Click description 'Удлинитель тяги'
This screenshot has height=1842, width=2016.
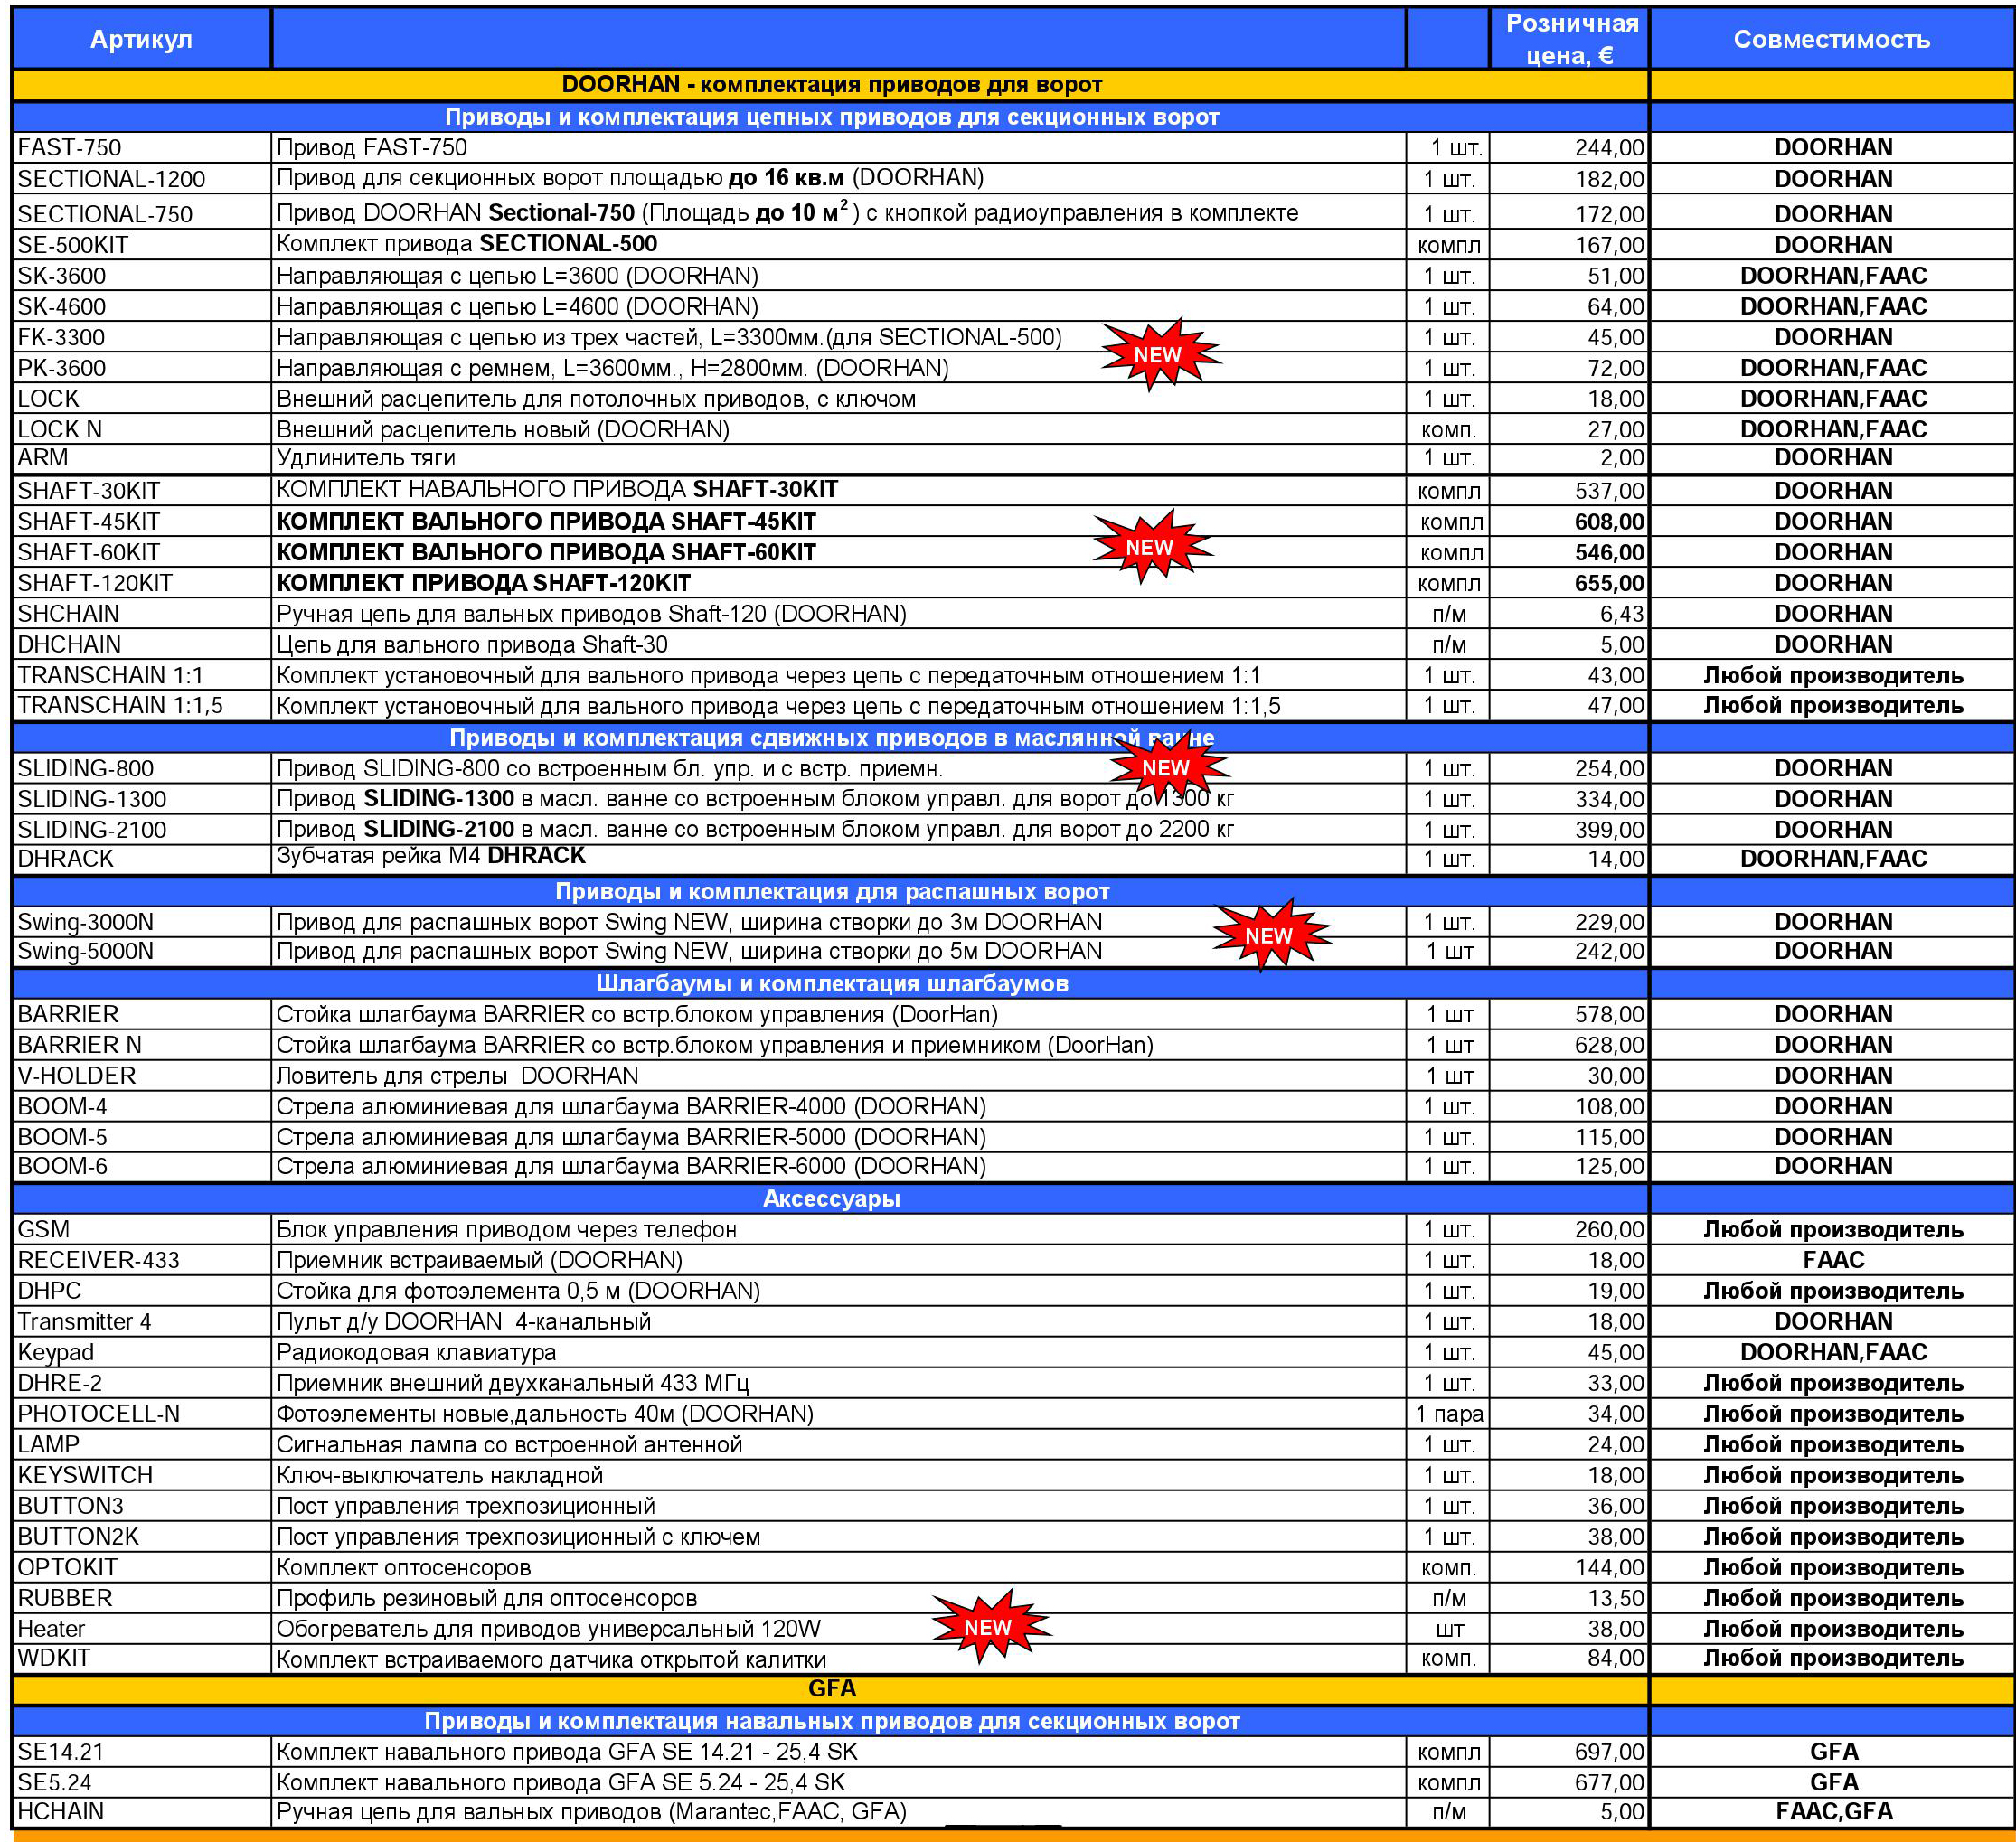click(366, 458)
